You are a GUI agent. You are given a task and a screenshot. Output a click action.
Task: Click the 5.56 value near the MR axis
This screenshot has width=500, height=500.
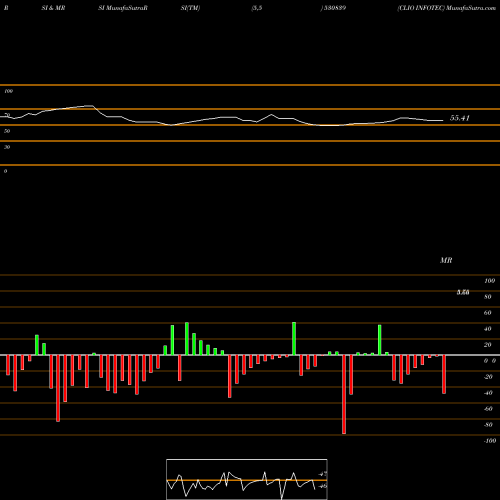pyautogui.click(x=463, y=292)
